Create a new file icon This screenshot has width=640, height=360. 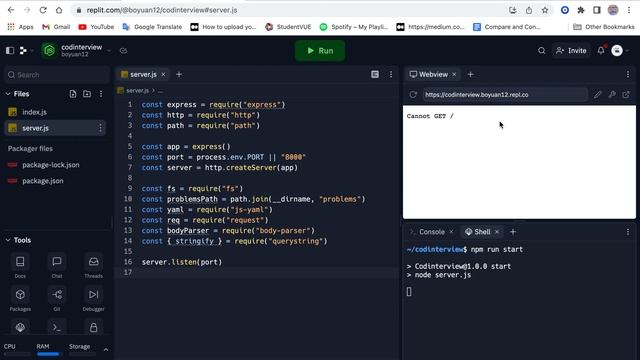pos(73,94)
